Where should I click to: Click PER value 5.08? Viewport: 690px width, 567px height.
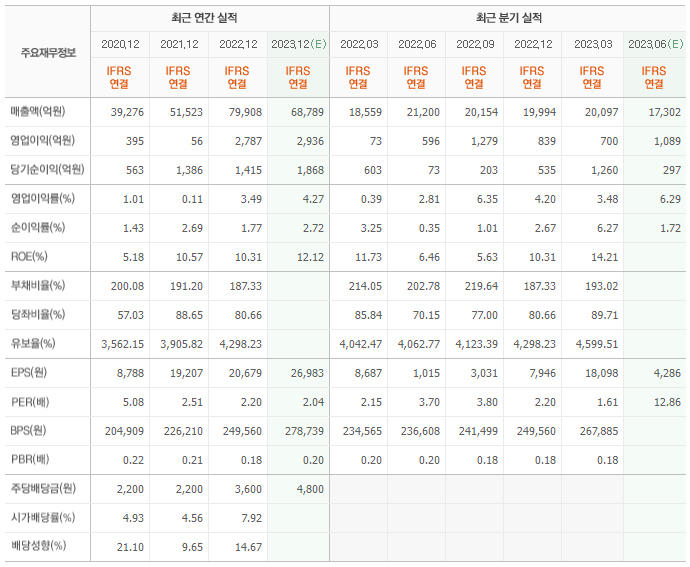click(x=133, y=402)
